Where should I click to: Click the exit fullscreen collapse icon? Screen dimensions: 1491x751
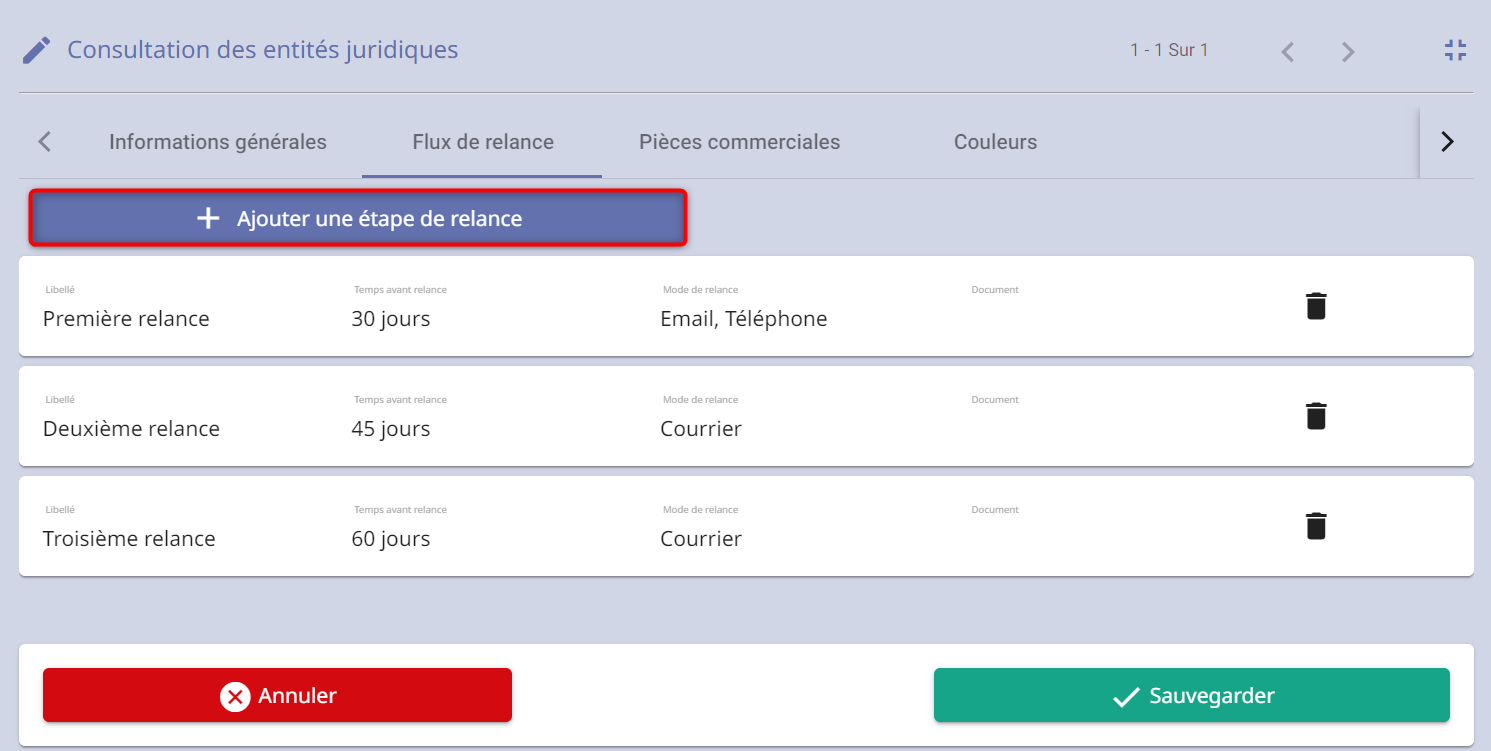[1455, 50]
